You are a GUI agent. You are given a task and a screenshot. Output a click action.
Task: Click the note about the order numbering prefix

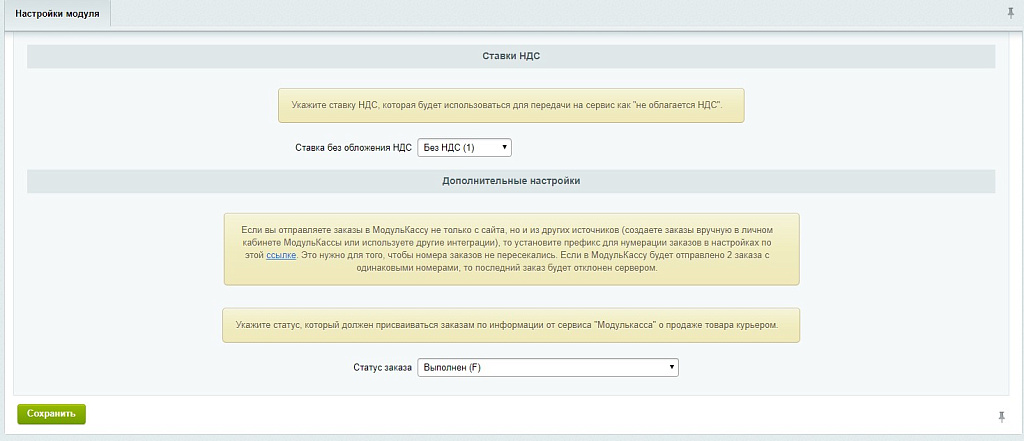click(x=511, y=249)
